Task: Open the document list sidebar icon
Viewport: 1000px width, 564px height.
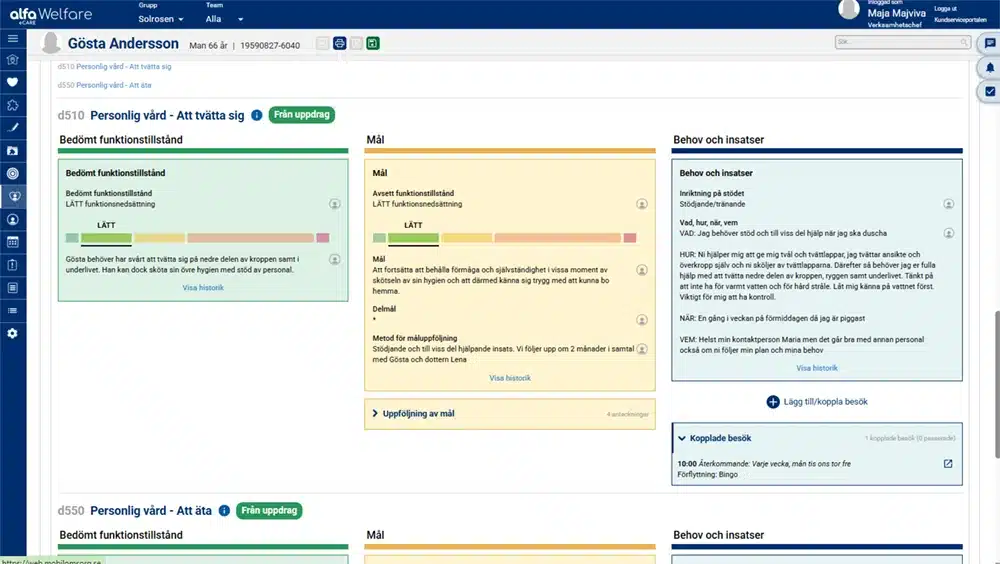Action: 13,288
